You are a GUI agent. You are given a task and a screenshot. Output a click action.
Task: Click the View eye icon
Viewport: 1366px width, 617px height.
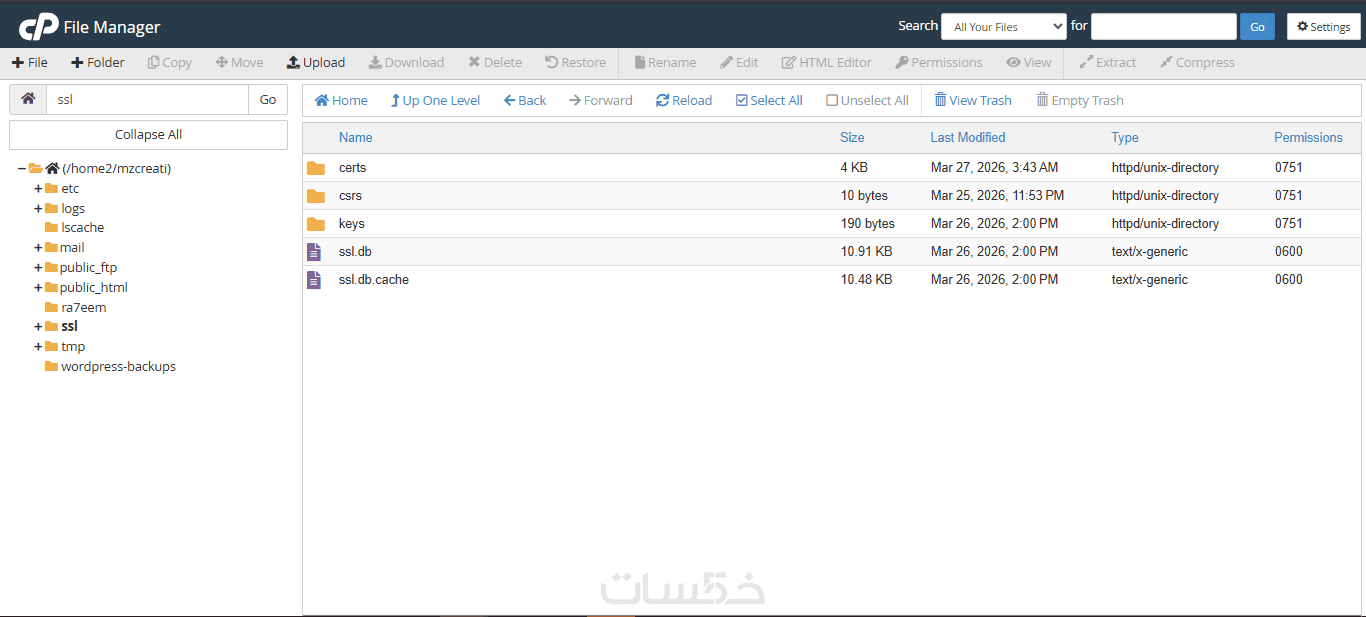pos(1013,62)
